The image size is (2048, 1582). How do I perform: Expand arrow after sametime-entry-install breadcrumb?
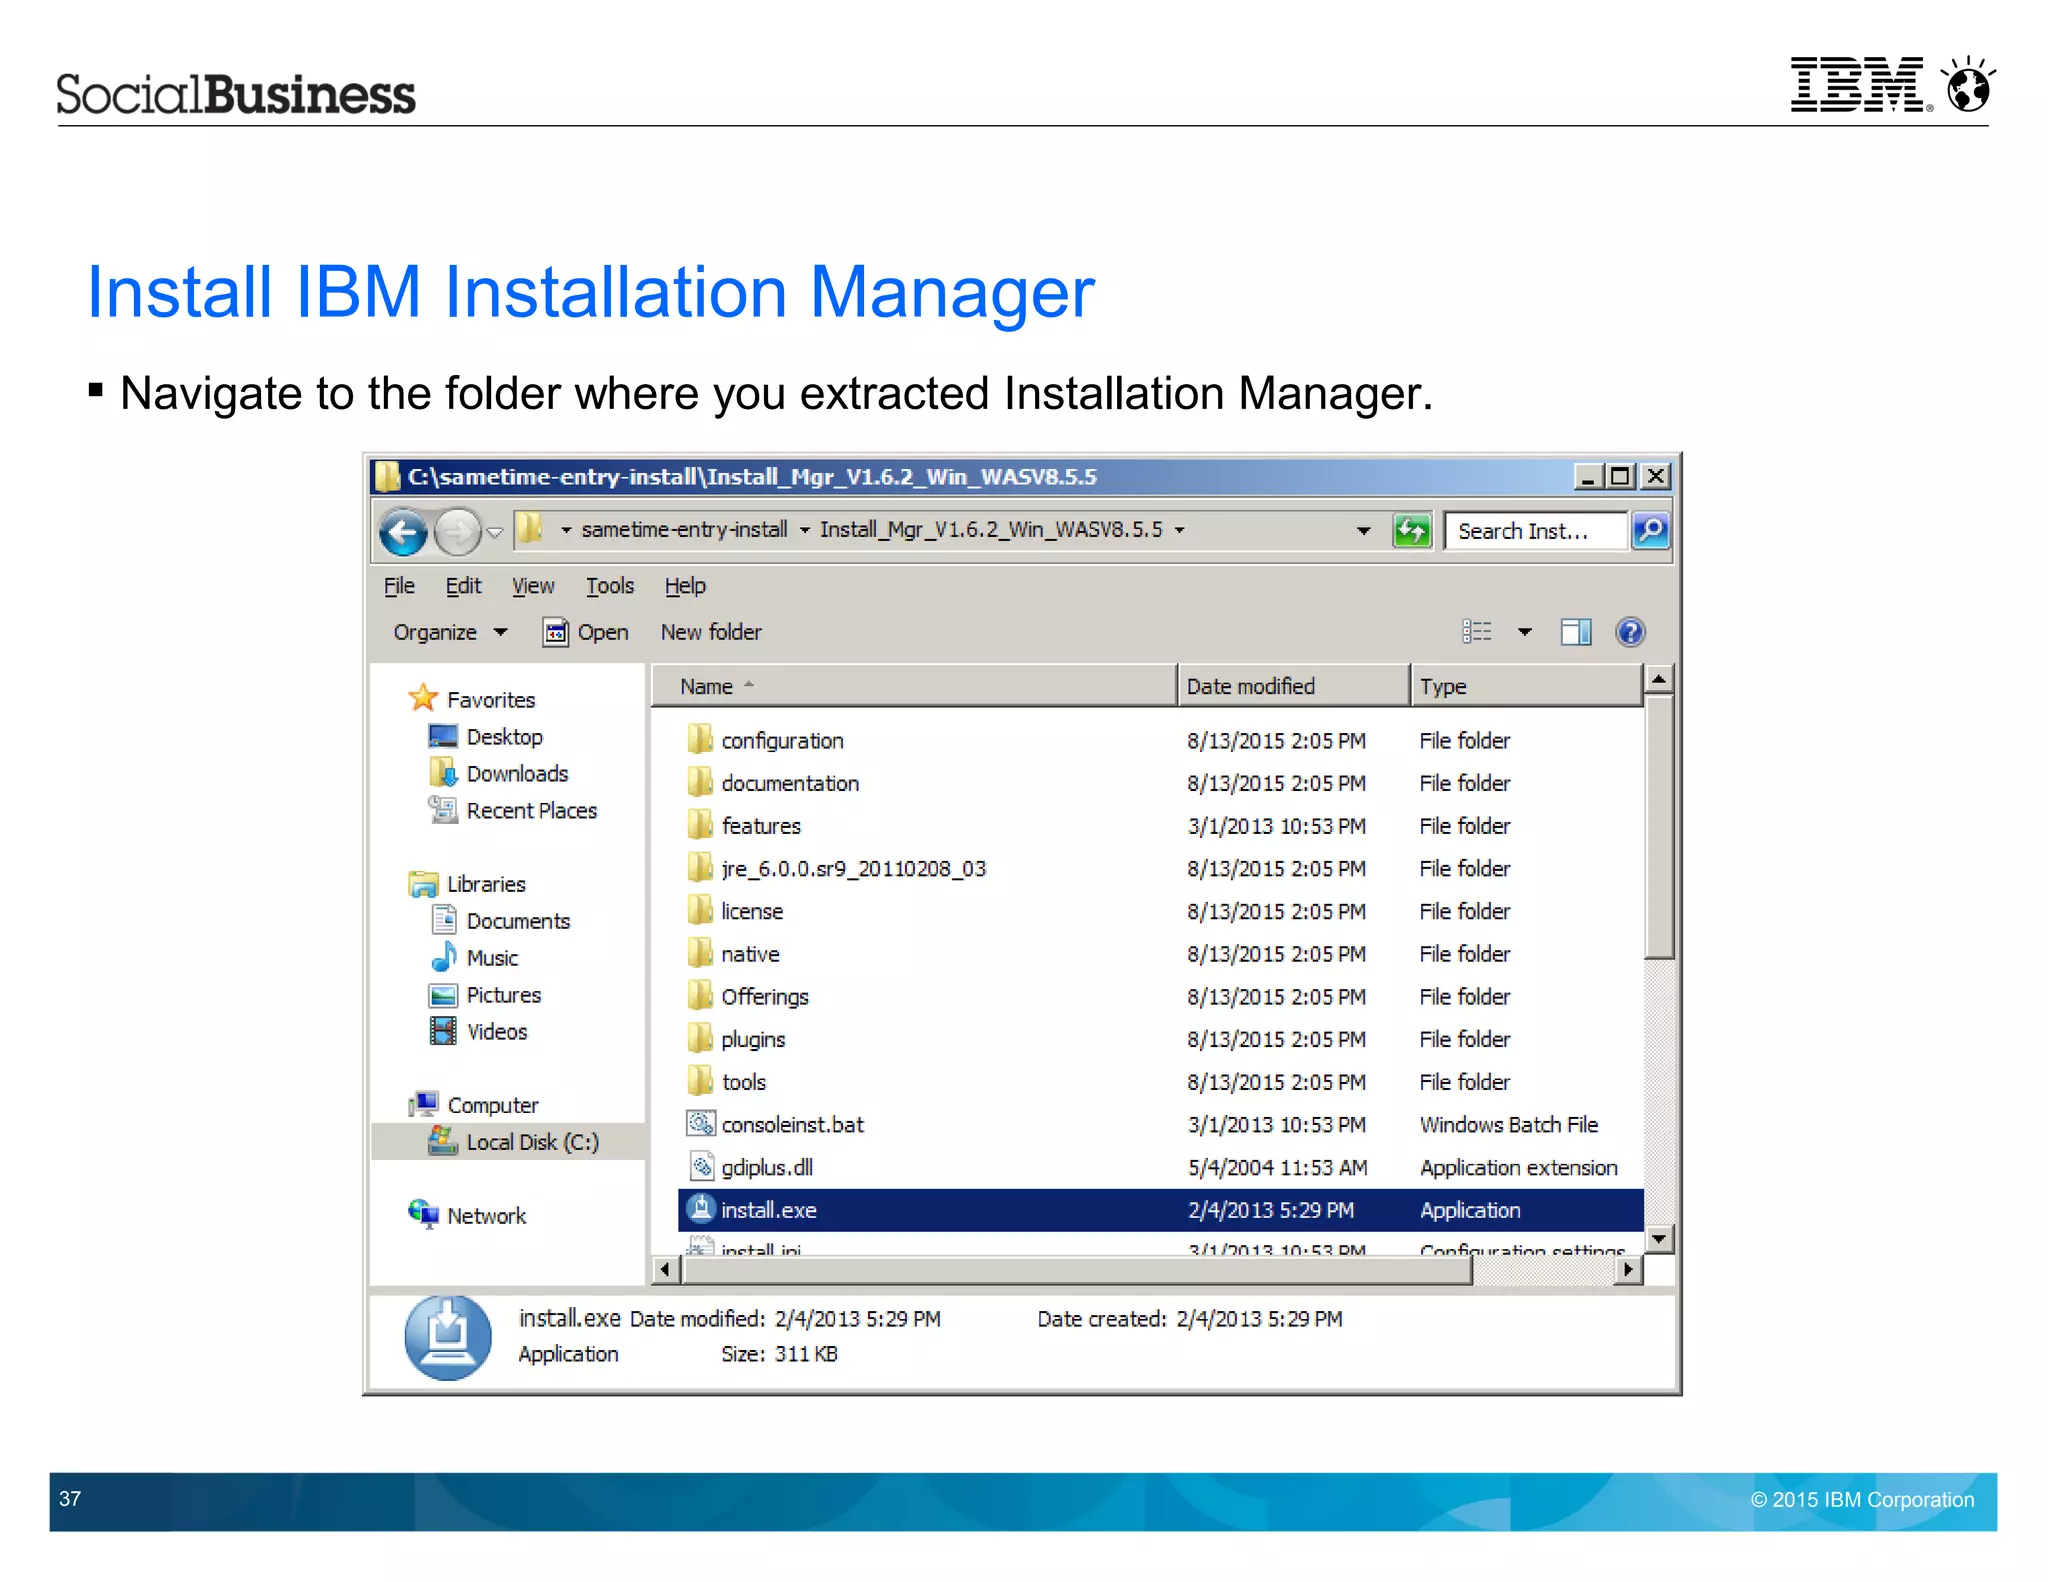[804, 530]
